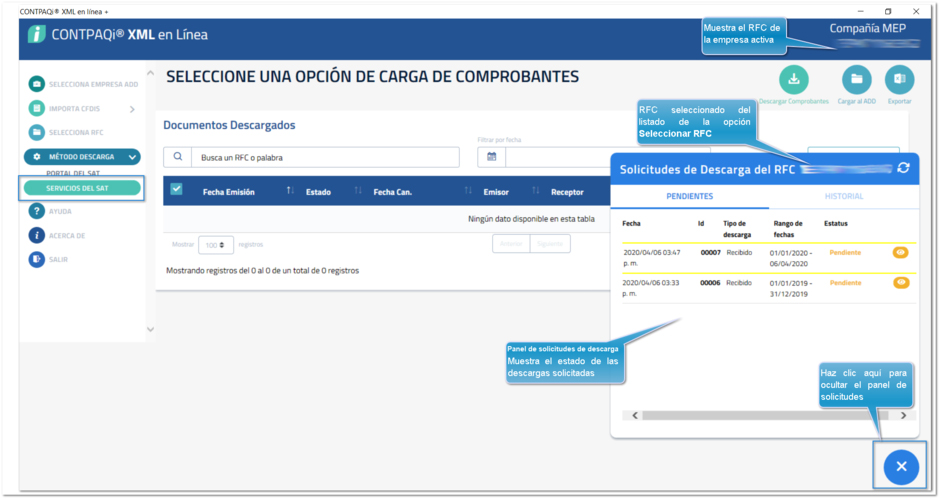Screen dimensions: 940x499
Task: Click the Siguiente pagination button
Action: (550, 244)
